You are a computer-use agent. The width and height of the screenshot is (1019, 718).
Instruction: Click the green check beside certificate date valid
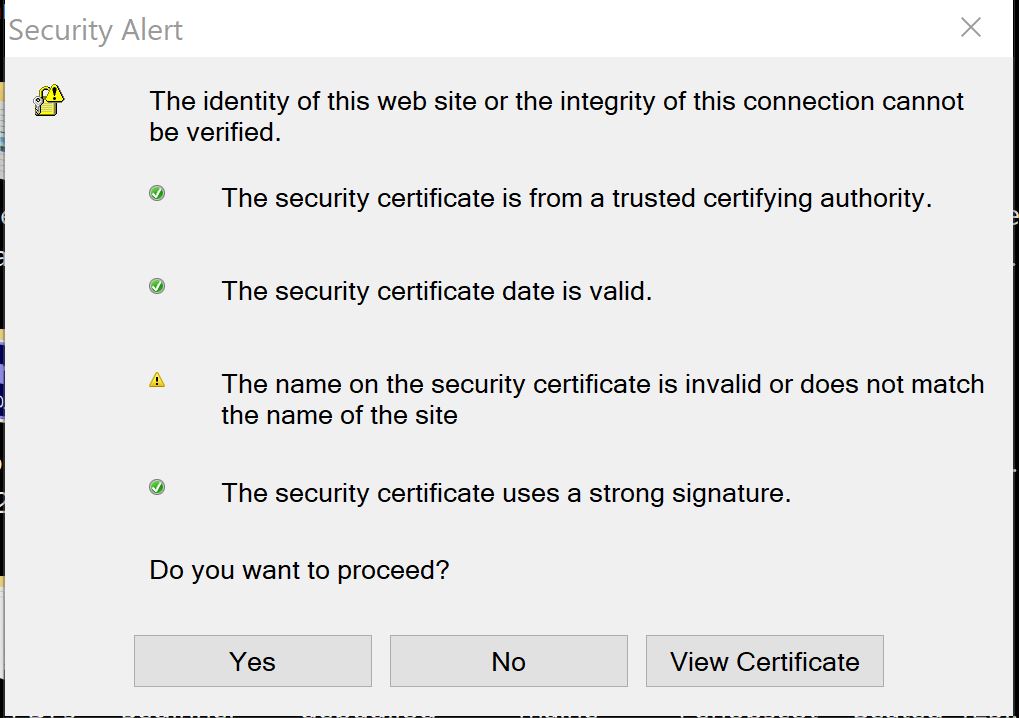click(x=156, y=286)
